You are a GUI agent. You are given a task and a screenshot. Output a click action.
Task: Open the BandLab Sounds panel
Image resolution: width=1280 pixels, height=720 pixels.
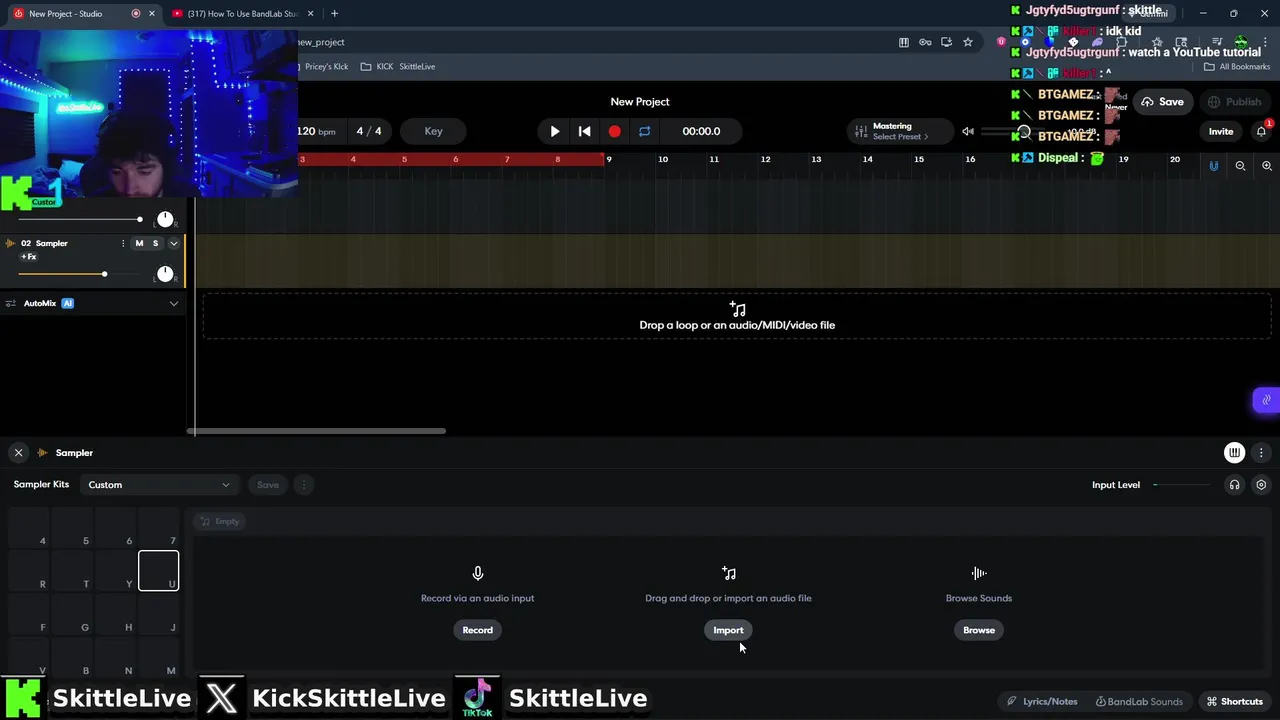click(1139, 701)
